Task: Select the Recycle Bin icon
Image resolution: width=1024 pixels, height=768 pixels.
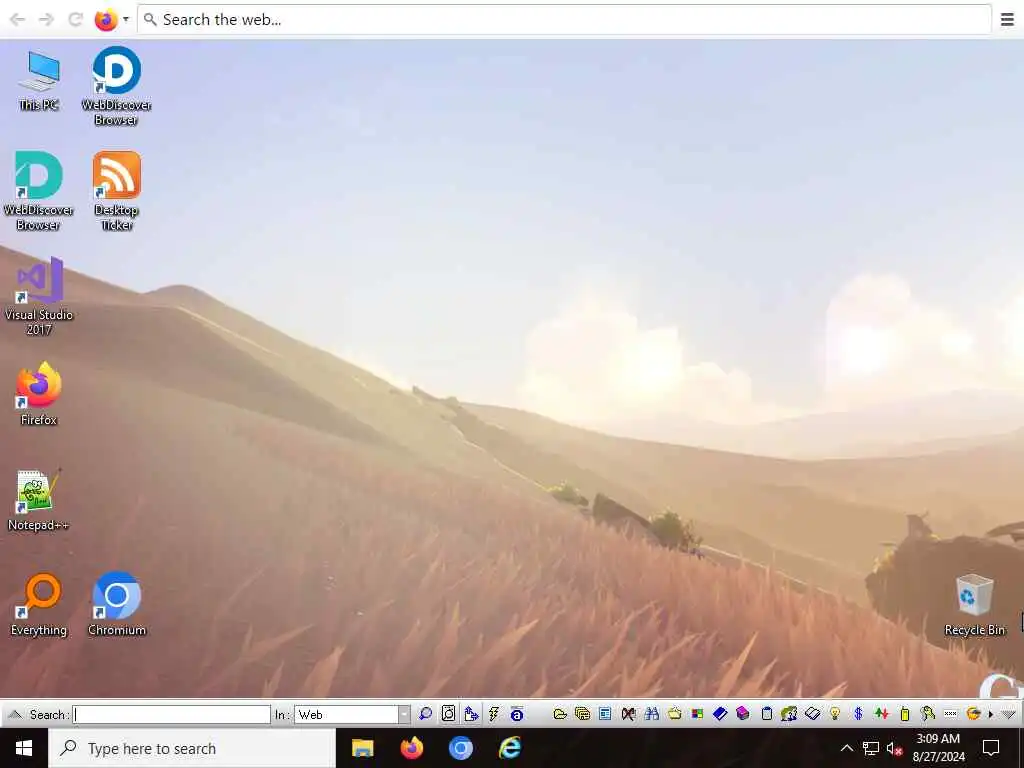Action: tap(974, 604)
